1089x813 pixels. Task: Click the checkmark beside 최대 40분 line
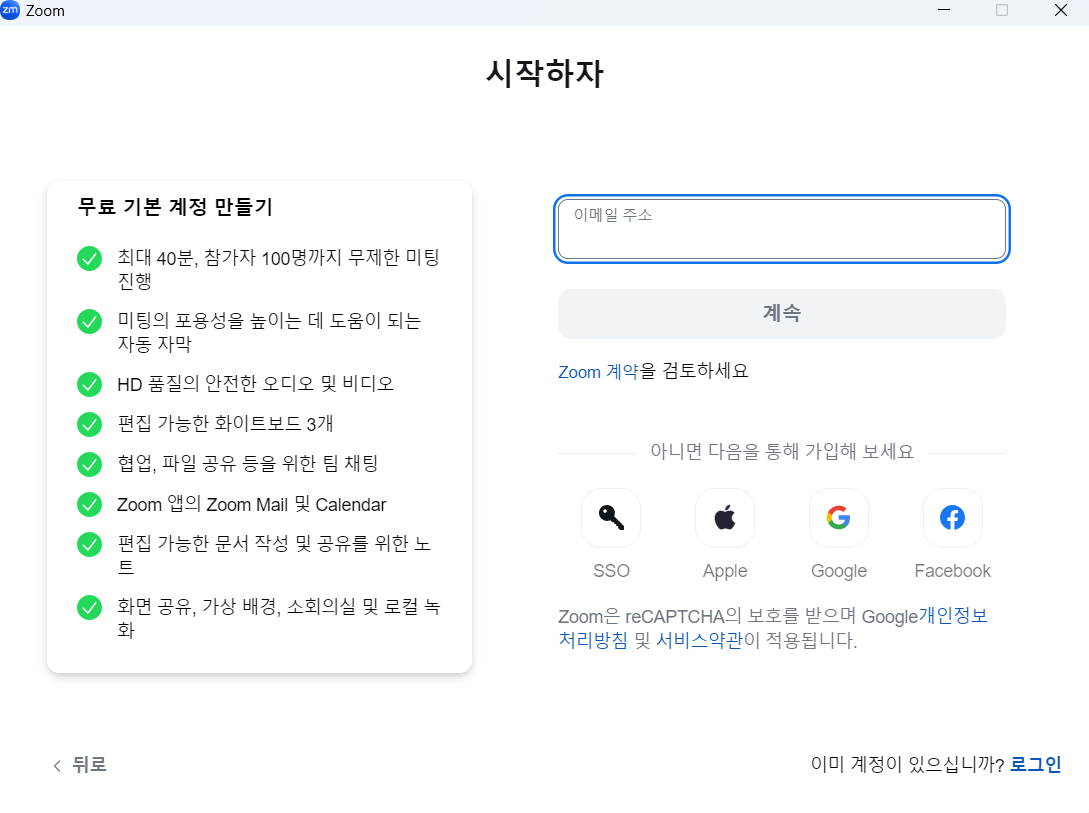click(90, 258)
